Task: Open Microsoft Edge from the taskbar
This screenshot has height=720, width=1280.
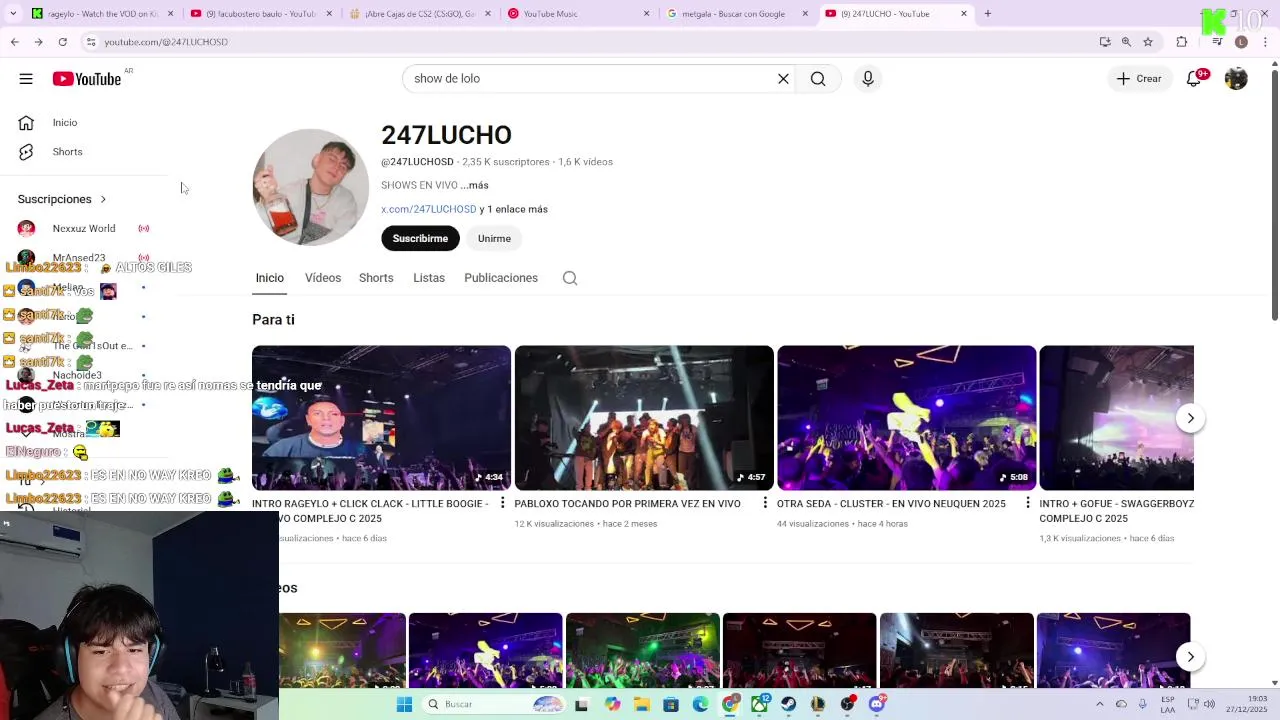Action: click(x=700, y=704)
